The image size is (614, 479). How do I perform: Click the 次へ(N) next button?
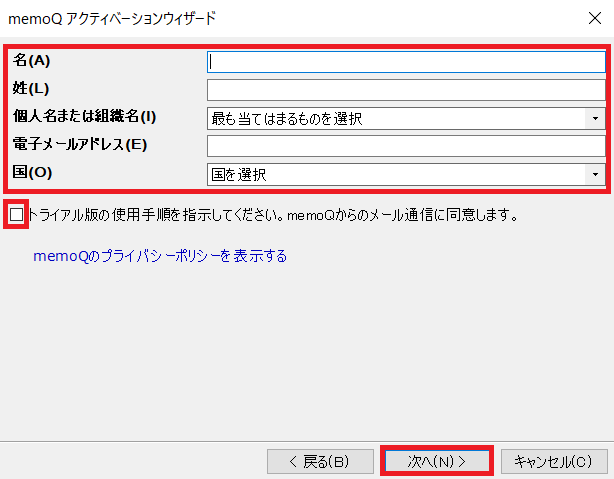click(x=436, y=461)
